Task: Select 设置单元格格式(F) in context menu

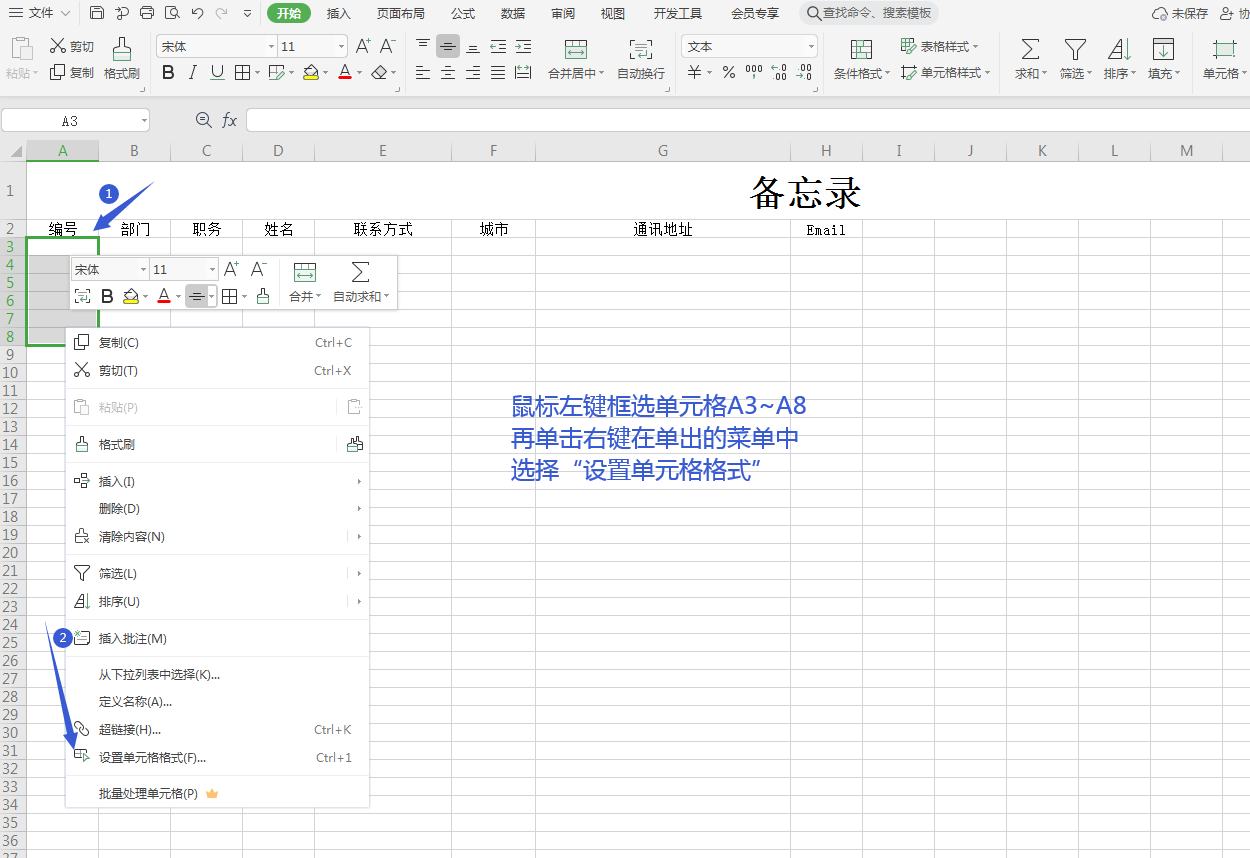Action: [217, 757]
